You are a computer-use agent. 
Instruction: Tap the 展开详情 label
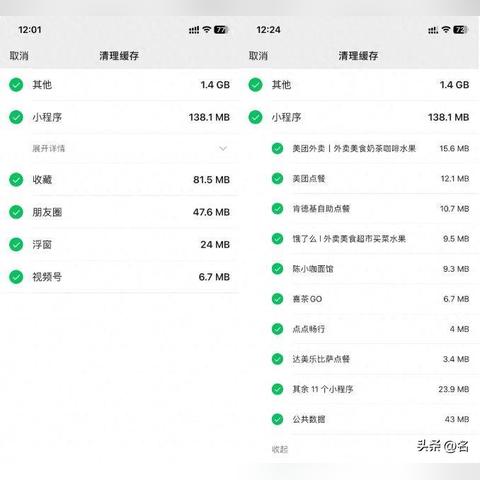[x=49, y=148]
